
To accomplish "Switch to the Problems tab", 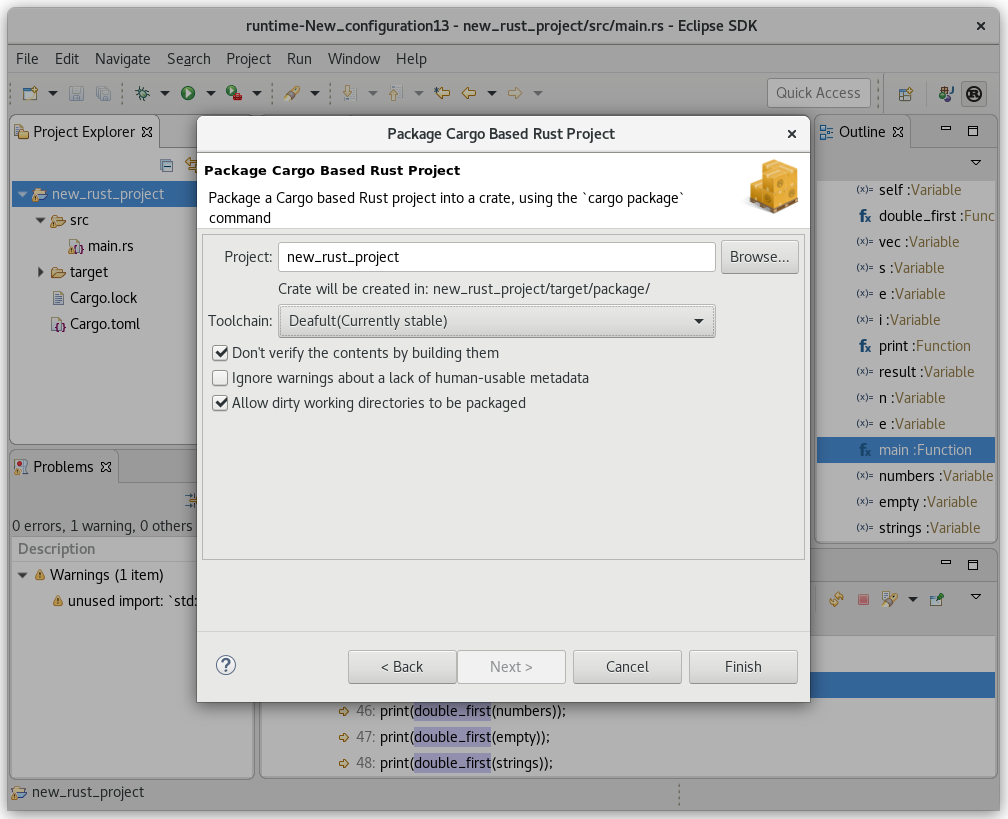I will [x=62, y=467].
